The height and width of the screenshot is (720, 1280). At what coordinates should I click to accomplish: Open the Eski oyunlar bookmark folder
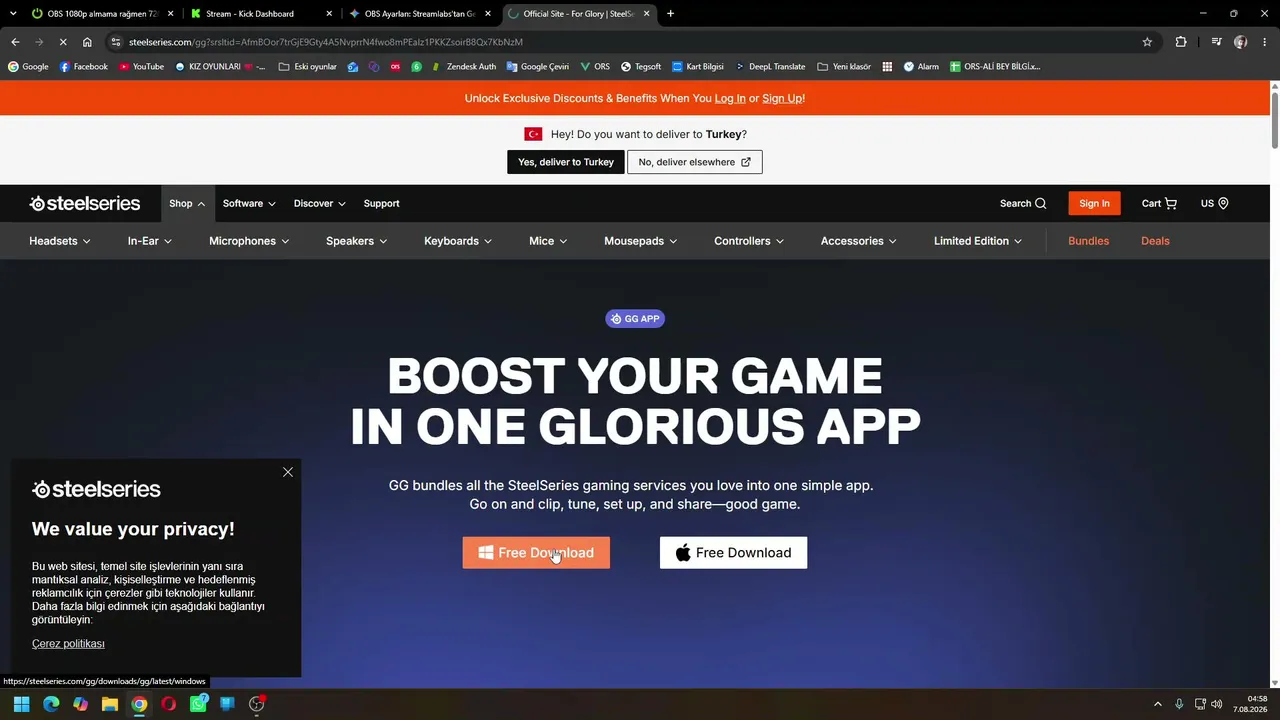point(308,67)
